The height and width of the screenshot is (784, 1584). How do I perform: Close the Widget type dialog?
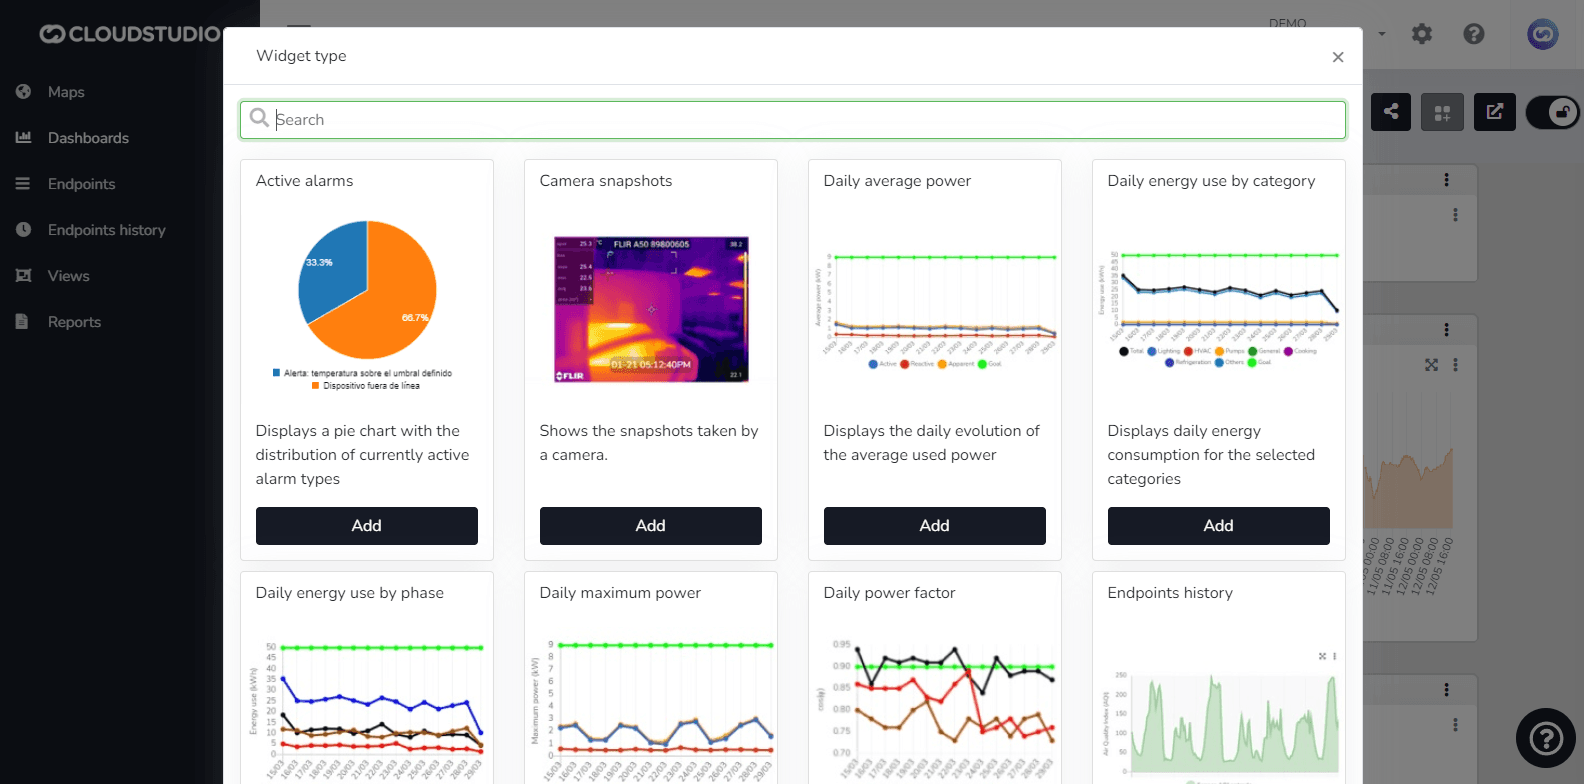[1337, 57]
